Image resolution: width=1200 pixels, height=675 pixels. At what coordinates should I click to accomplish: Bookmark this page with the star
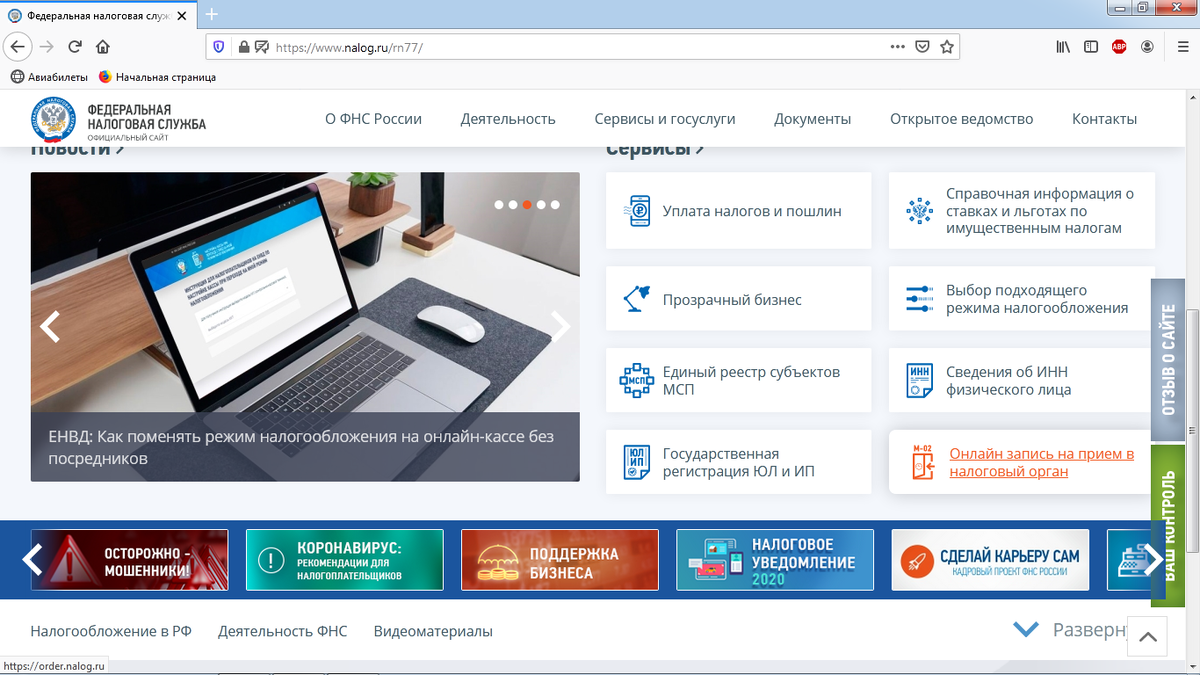click(947, 46)
